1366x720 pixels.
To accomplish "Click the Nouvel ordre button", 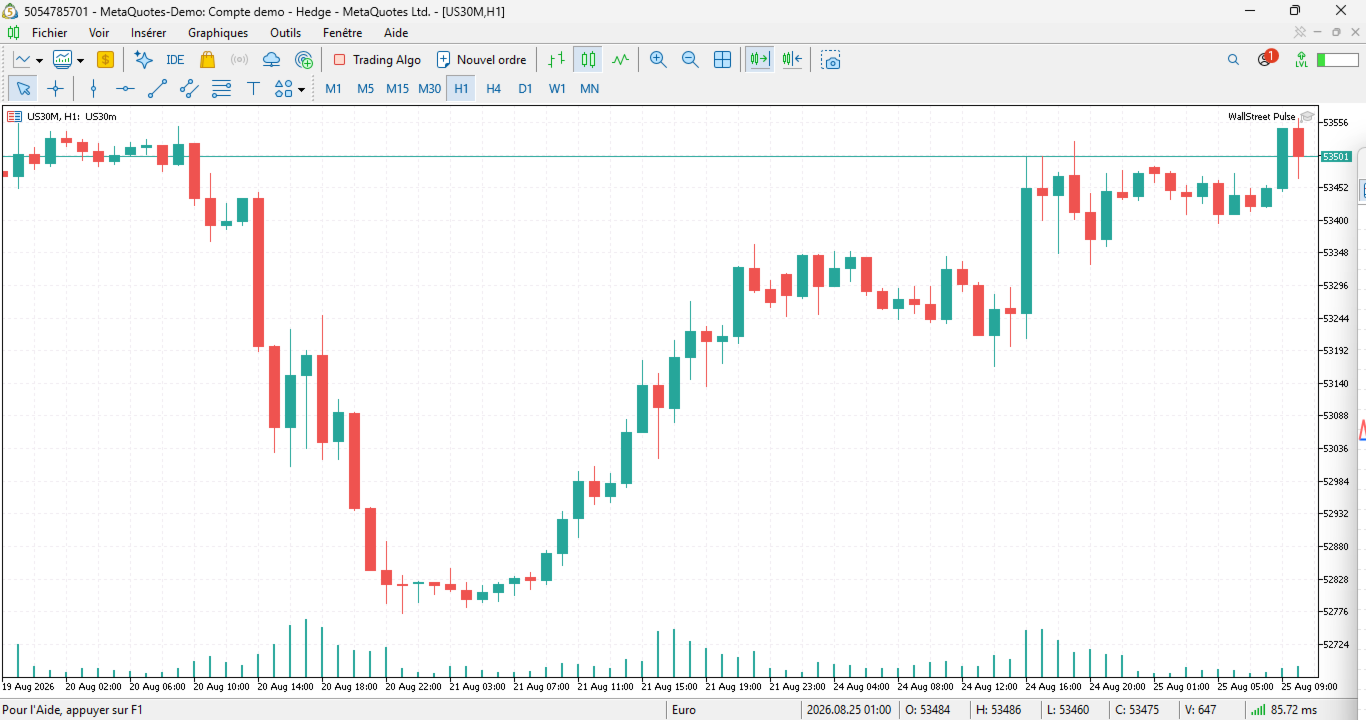I will [481, 60].
